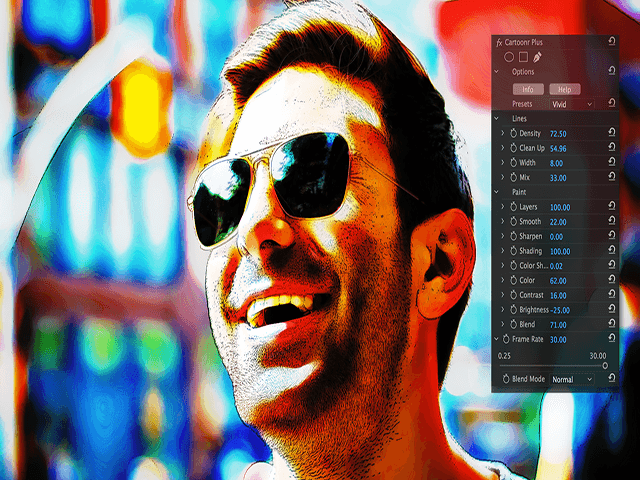This screenshot has height=480, width=640.
Task: Toggle animation stopwatch for Layers
Action: coord(513,207)
